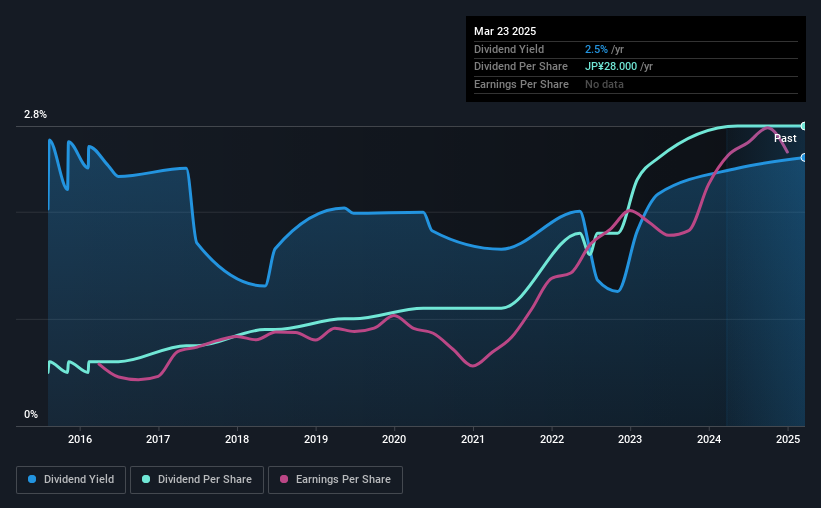821x508 pixels.
Task: Click the blue Dividend Yield legend dot
Action: tap(32, 479)
